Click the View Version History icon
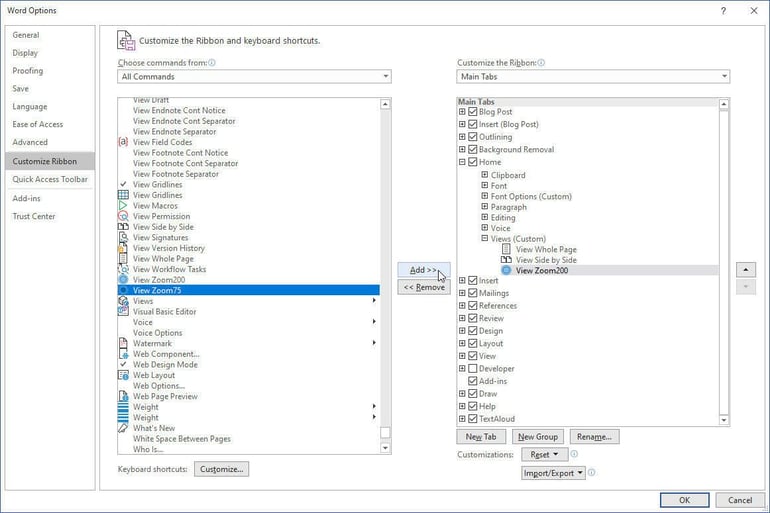This screenshot has height=513, width=770. click(123, 248)
